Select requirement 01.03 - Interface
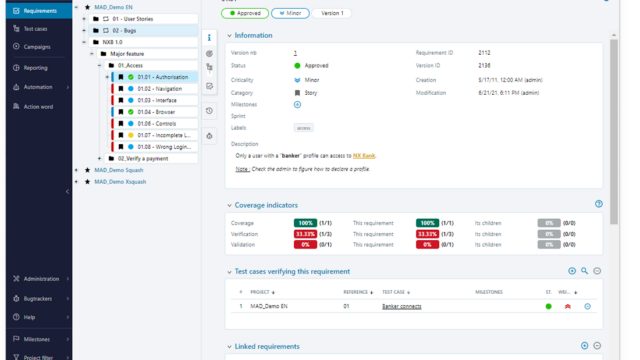 [155, 100]
